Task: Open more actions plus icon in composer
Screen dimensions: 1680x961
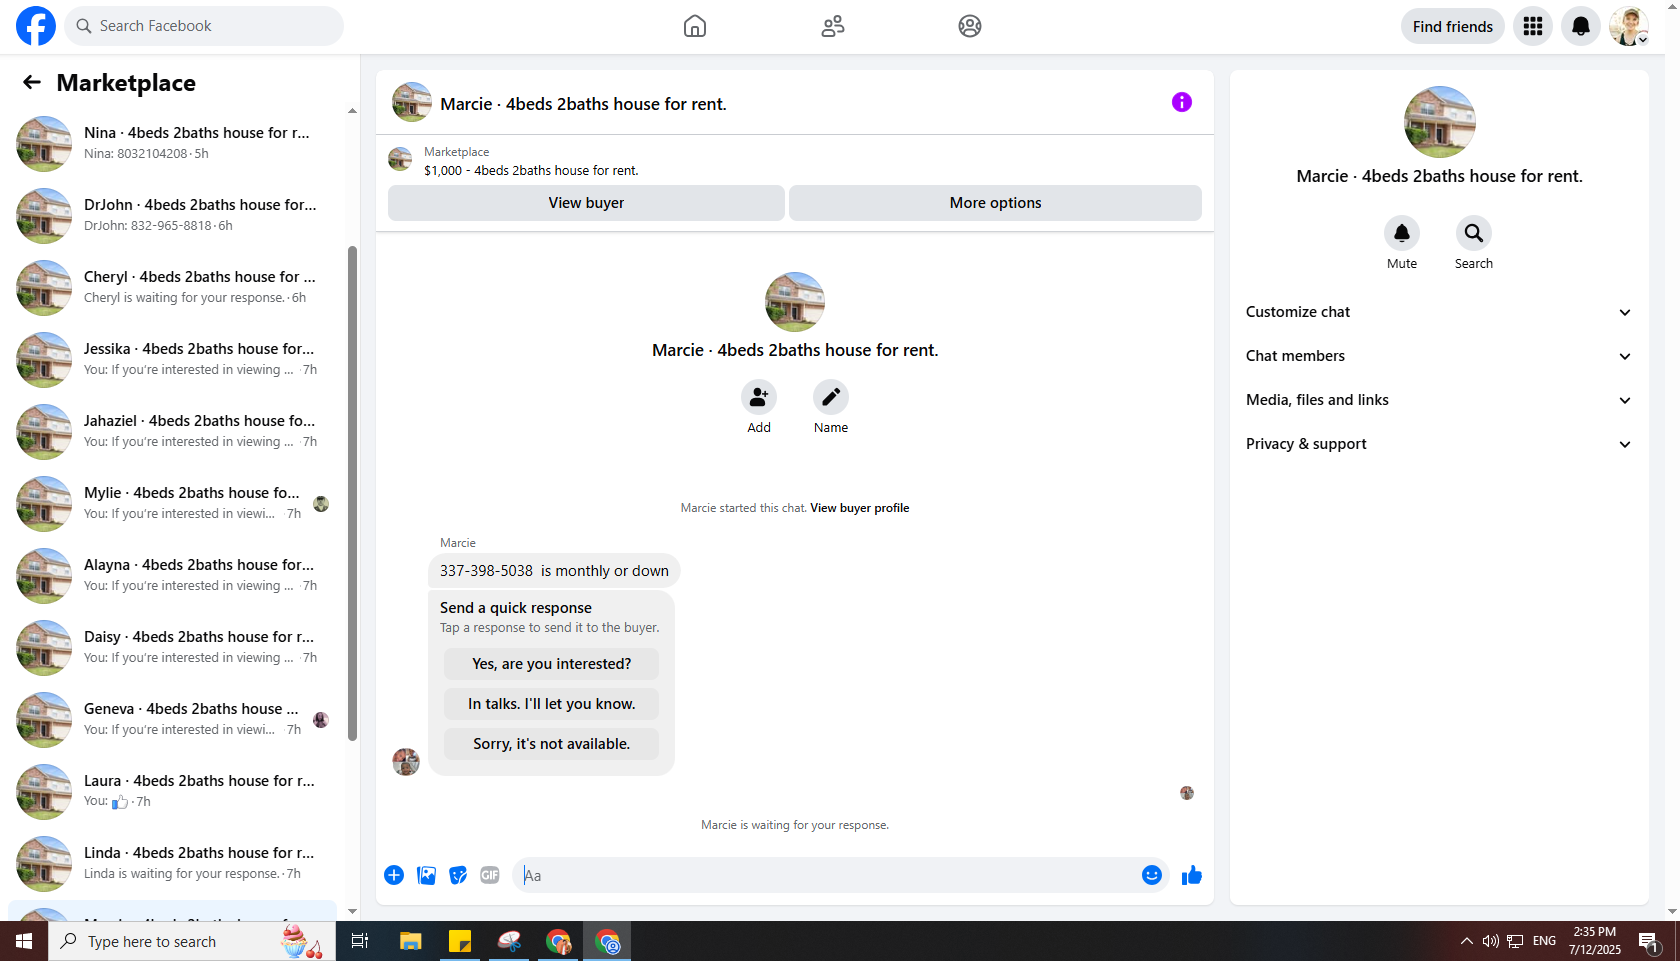Action: coord(394,875)
